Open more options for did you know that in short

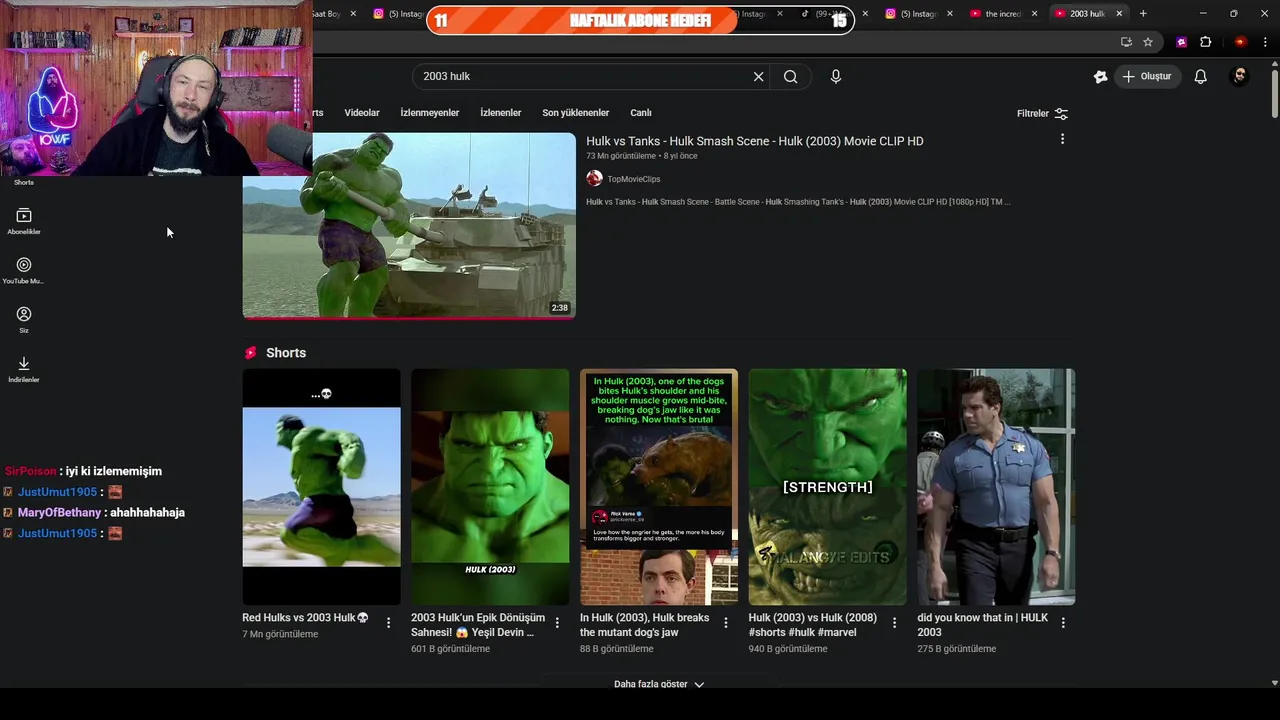(1063, 623)
